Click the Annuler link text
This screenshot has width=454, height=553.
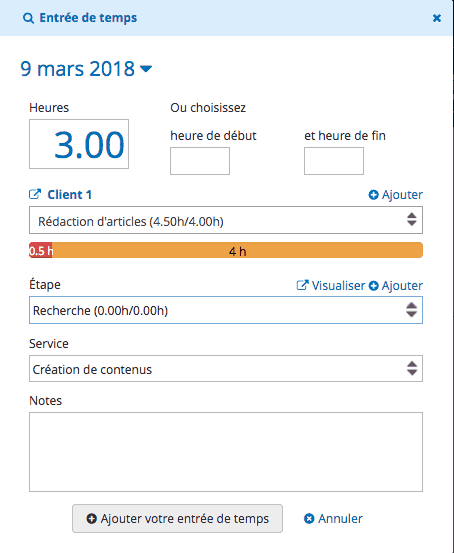[x=340, y=519]
